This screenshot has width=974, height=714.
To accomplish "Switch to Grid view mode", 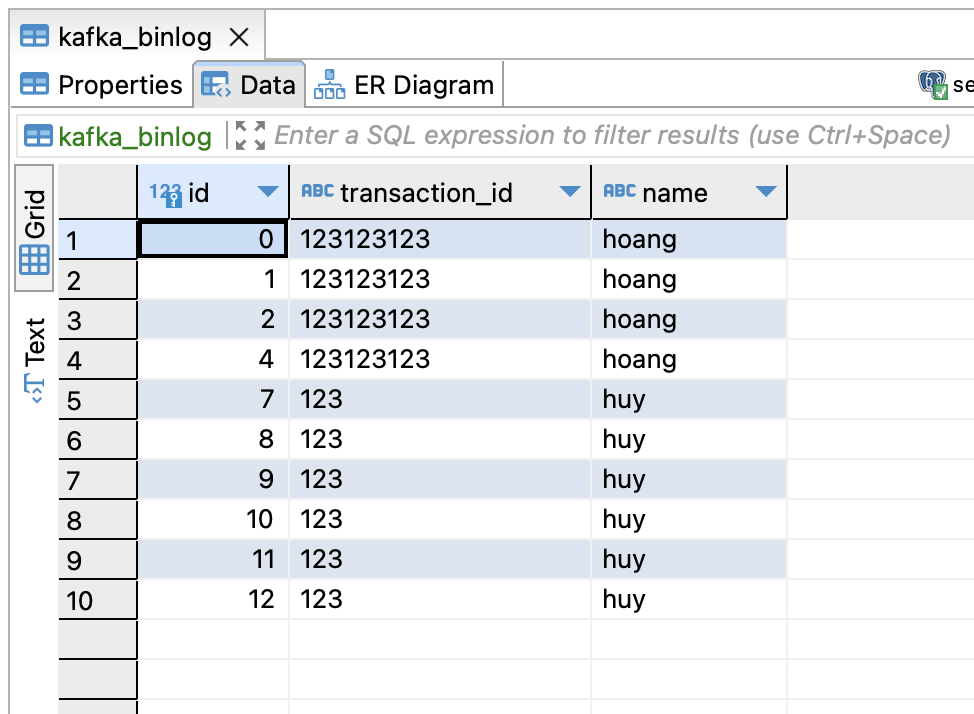I will [x=34, y=228].
